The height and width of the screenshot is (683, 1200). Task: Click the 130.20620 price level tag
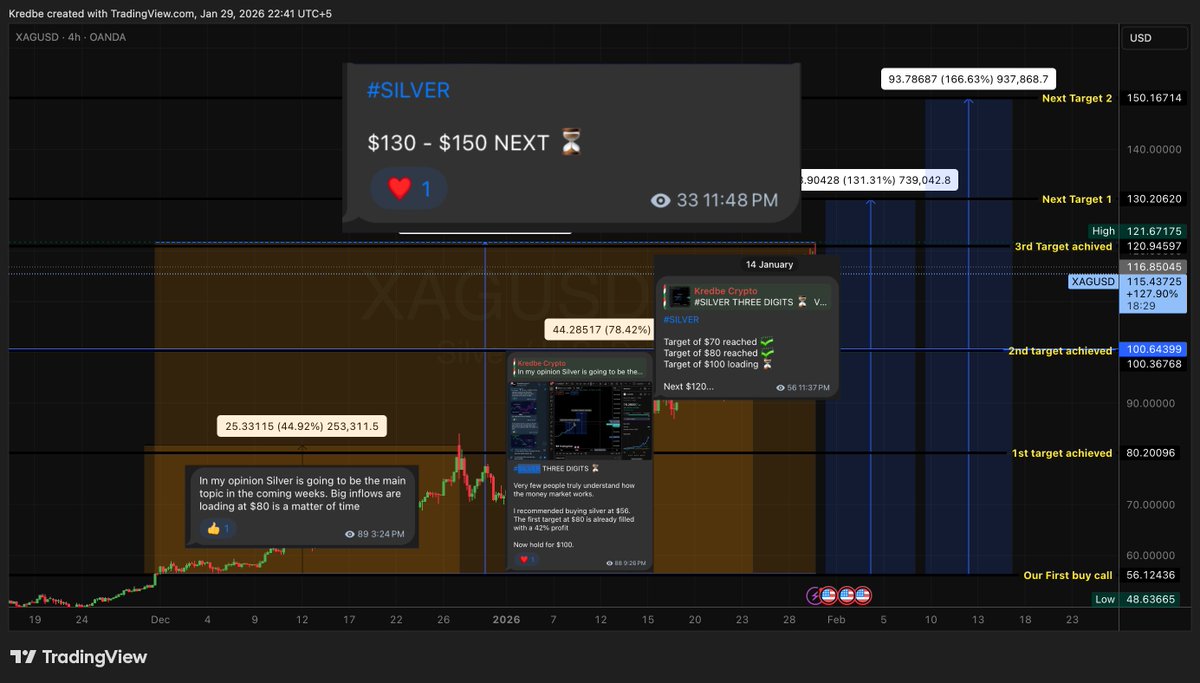[x=1154, y=199]
